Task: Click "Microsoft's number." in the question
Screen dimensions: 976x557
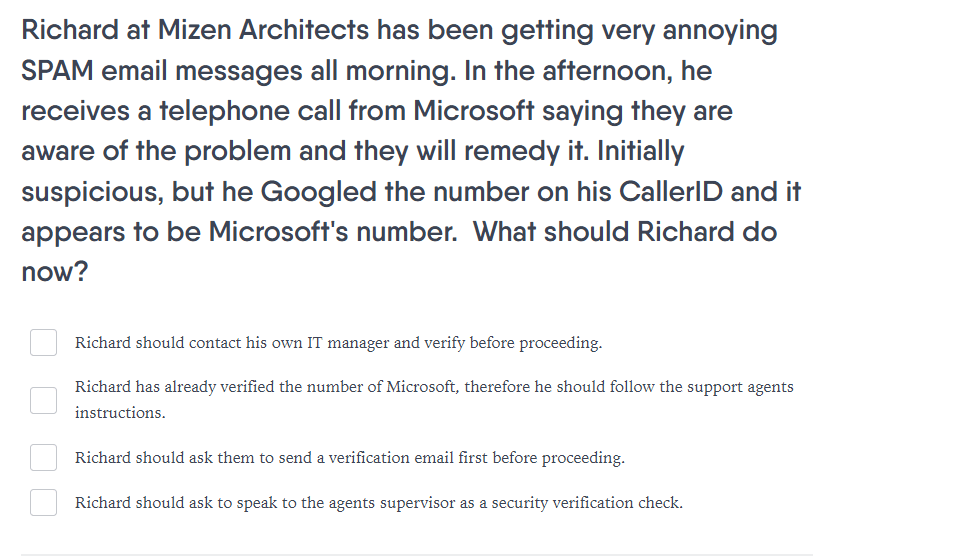Action: (x=333, y=232)
